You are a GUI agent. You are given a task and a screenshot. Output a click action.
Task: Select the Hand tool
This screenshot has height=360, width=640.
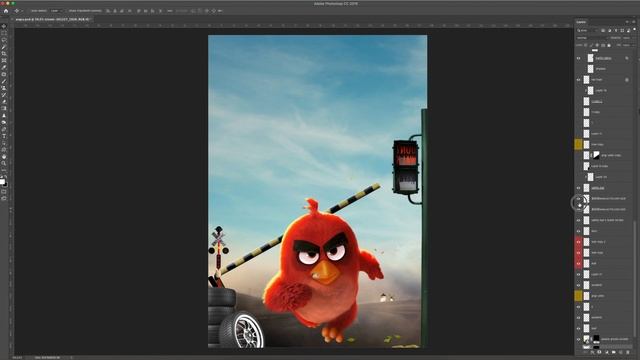(x=4, y=156)
